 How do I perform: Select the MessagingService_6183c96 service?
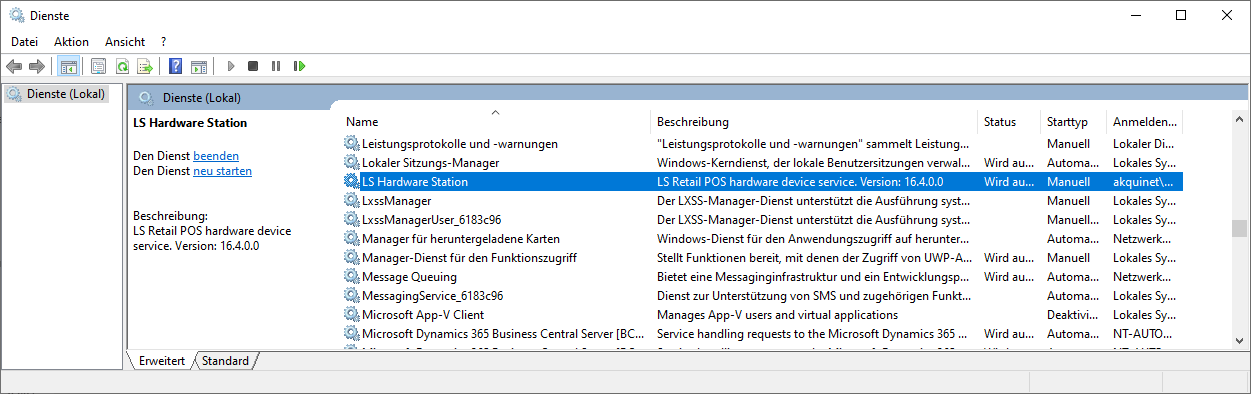pos(432,296)
